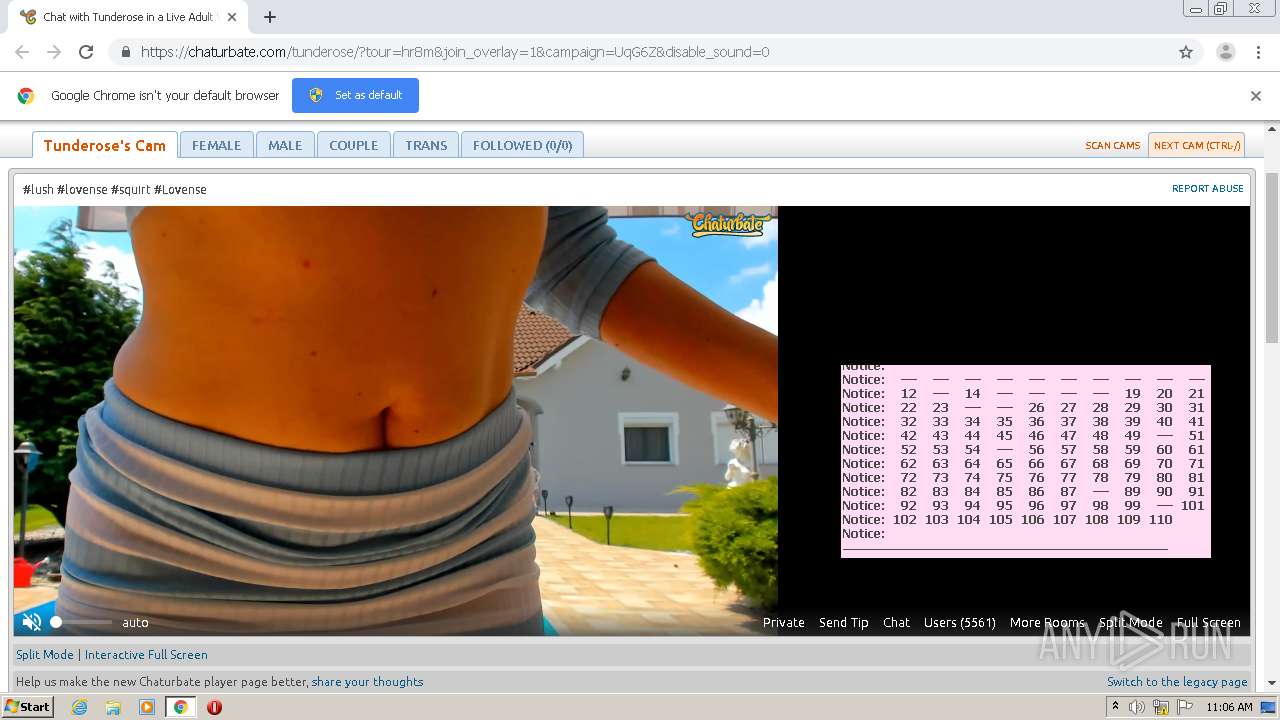Click the network tray icon
This screenshot has height=720, width=1280.
(1161, 707)
